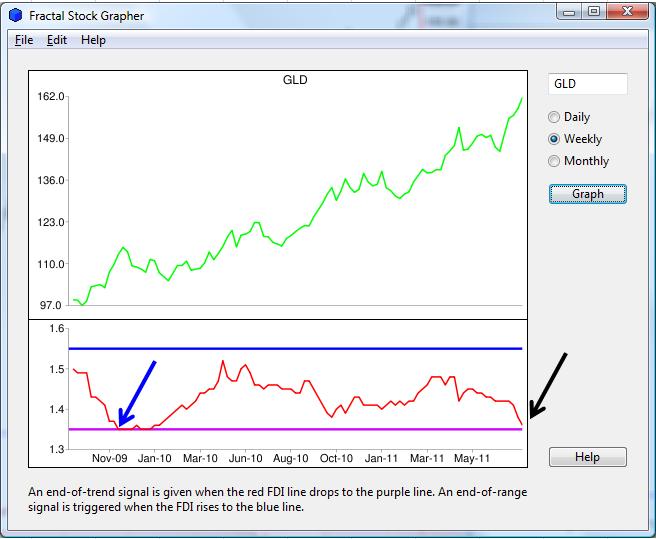The height and width of the screenshot is (539, 656).
Task: Select the Daily interval radio button
Action: pyautogui.click(x=554, y=117)
